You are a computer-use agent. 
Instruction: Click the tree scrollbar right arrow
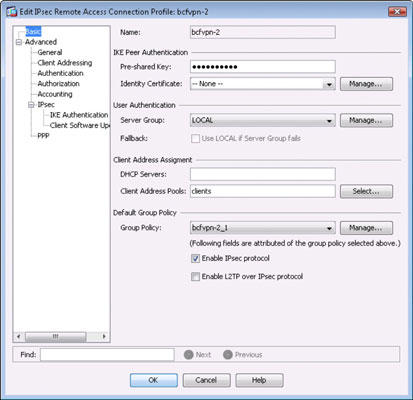pos(104,336)
